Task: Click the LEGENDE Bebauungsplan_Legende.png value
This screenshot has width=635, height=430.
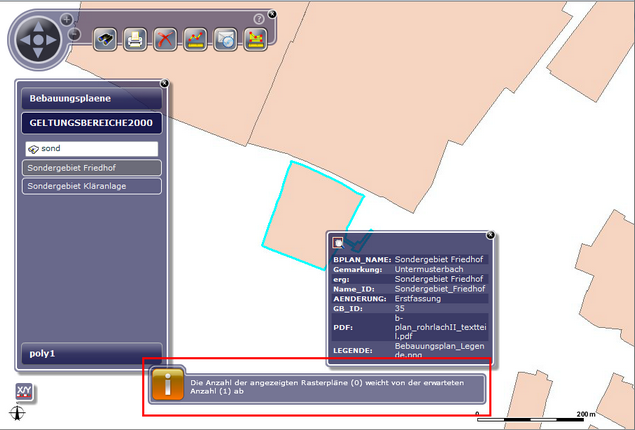Action: click(440, 350)
